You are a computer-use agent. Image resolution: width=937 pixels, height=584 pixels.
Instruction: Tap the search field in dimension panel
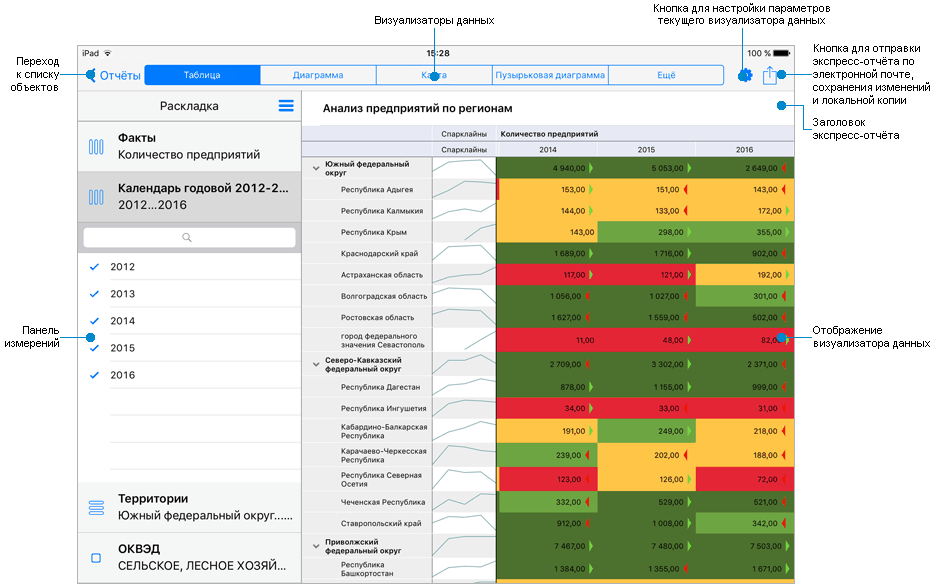pyautogui.click(x=189, y=238)
